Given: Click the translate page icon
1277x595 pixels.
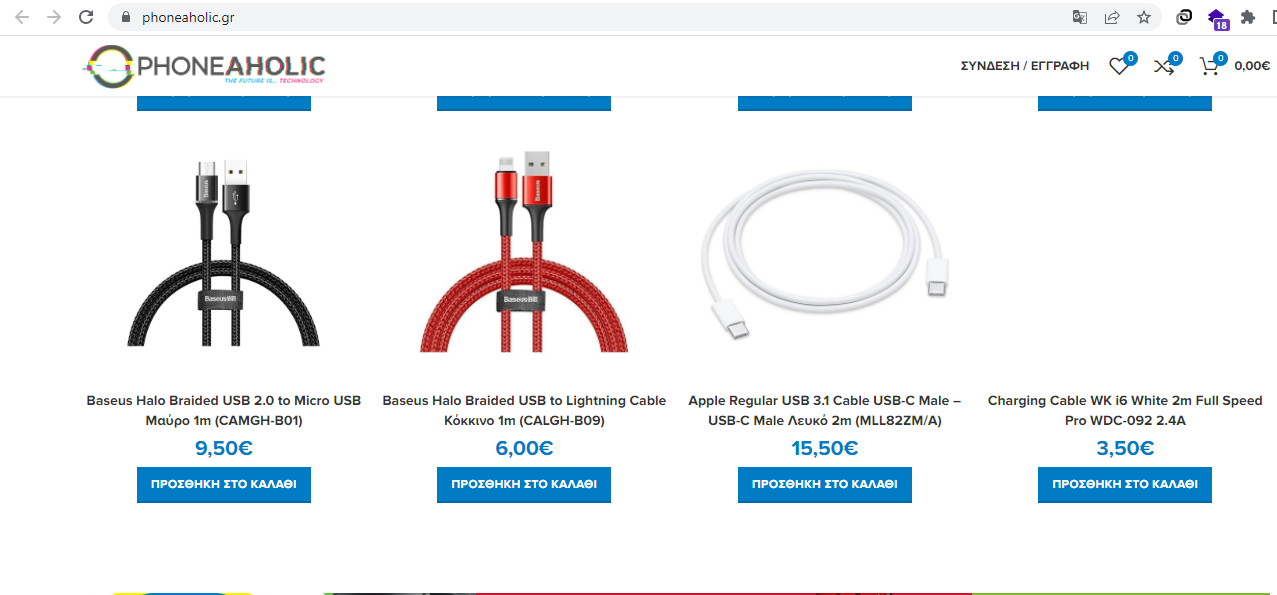Looking at the screenshot, I should 1079,17.
